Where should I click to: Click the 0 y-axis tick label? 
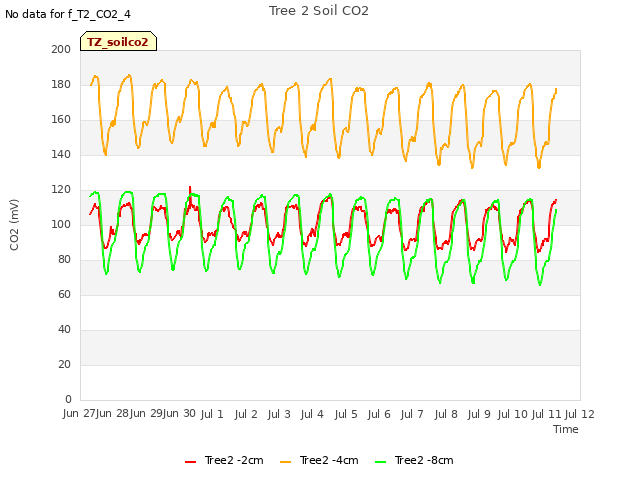point(68,399)
